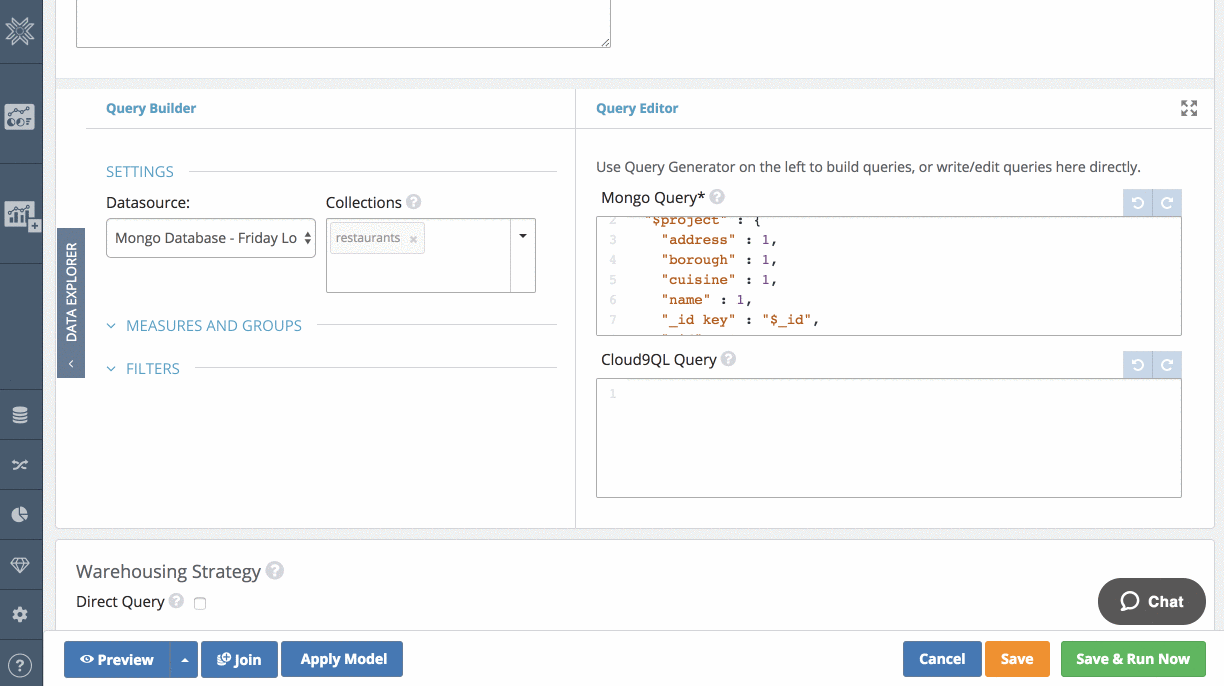1224x686 pixels.
Task: Open the help question mark sidebar icon
Action: (x=20, y=664)
